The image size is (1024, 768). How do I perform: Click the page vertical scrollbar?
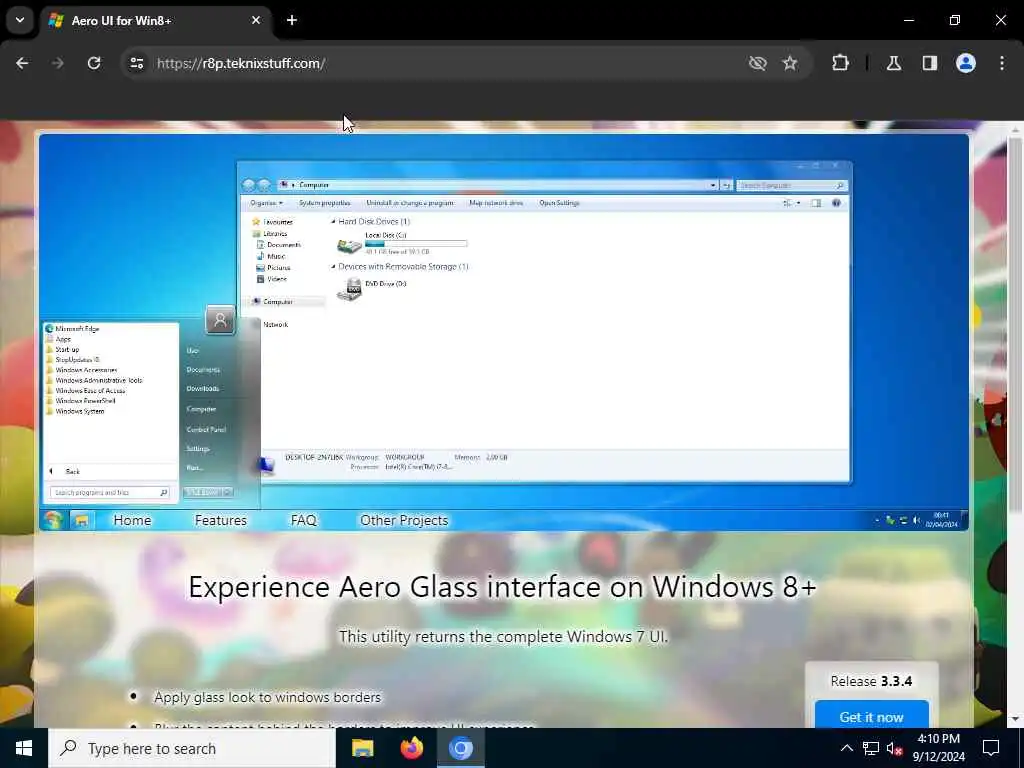tap(1014, 323)
